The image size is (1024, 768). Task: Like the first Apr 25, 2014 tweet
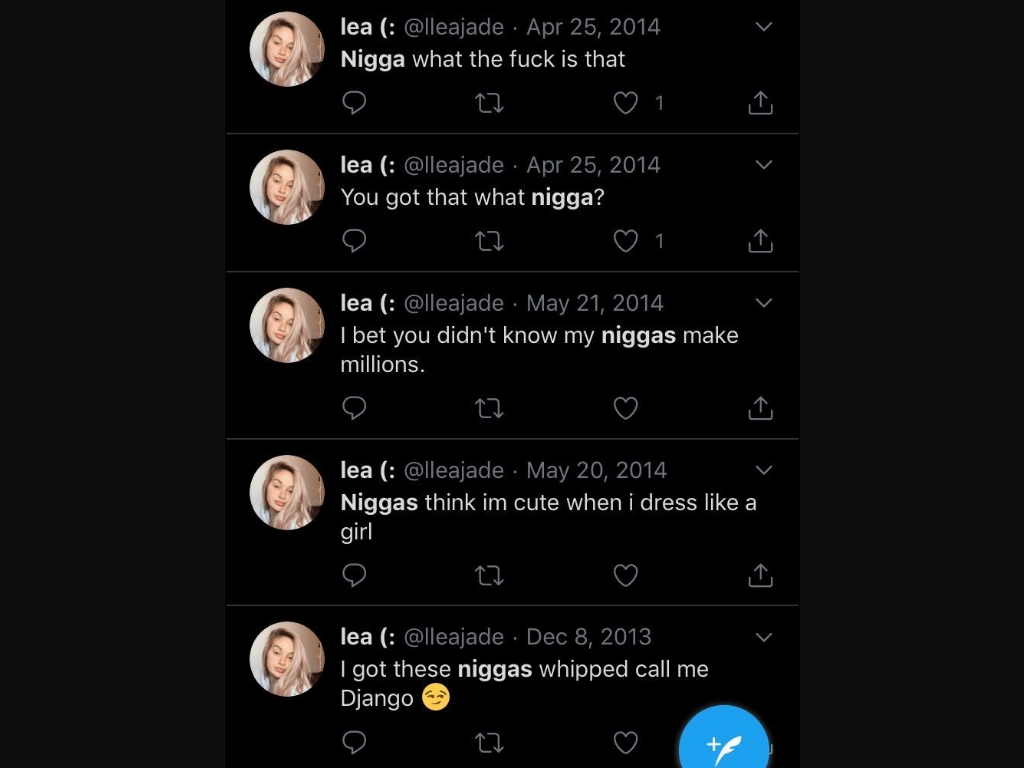626,103
